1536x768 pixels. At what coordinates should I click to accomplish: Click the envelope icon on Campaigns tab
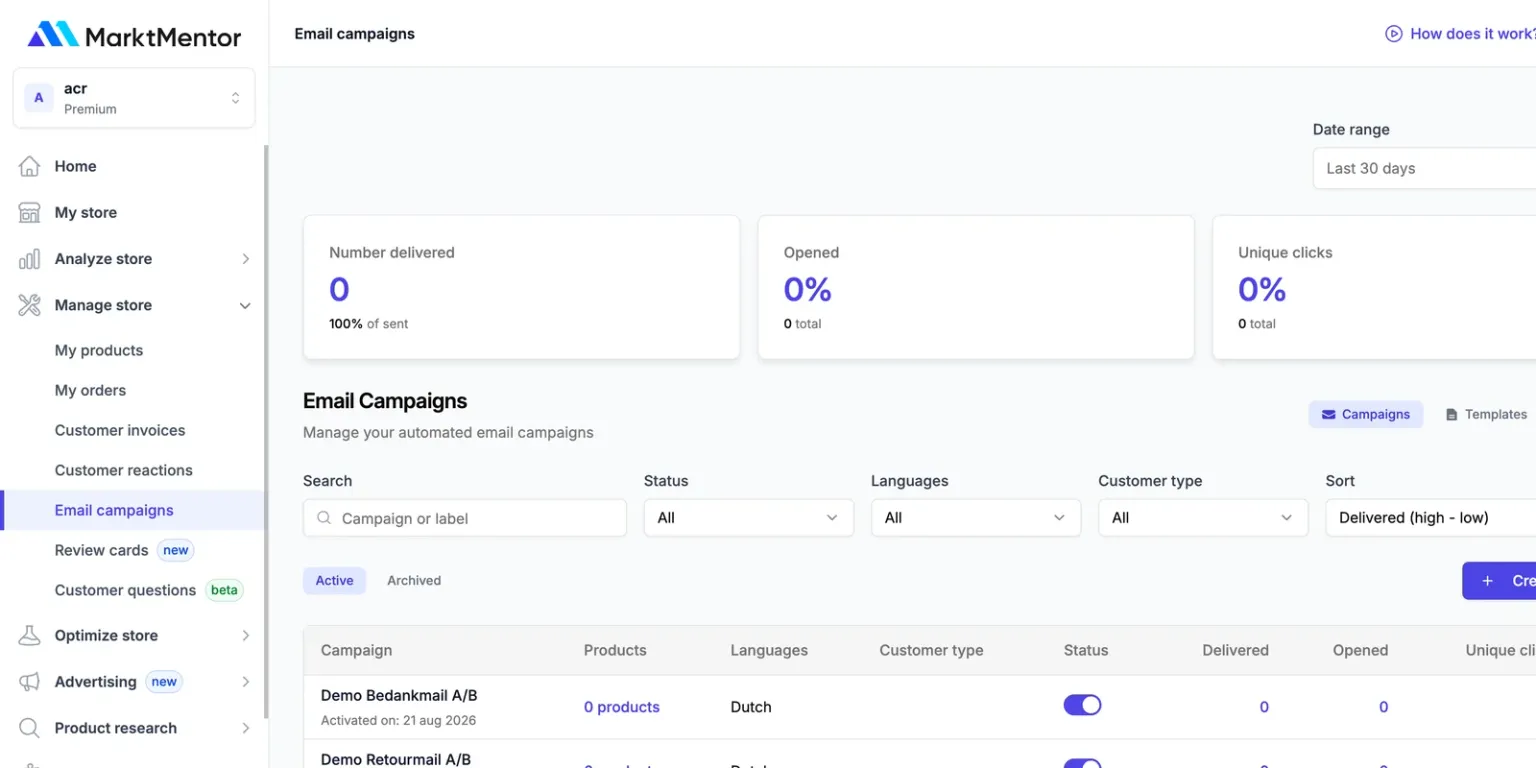[1328, 414]
